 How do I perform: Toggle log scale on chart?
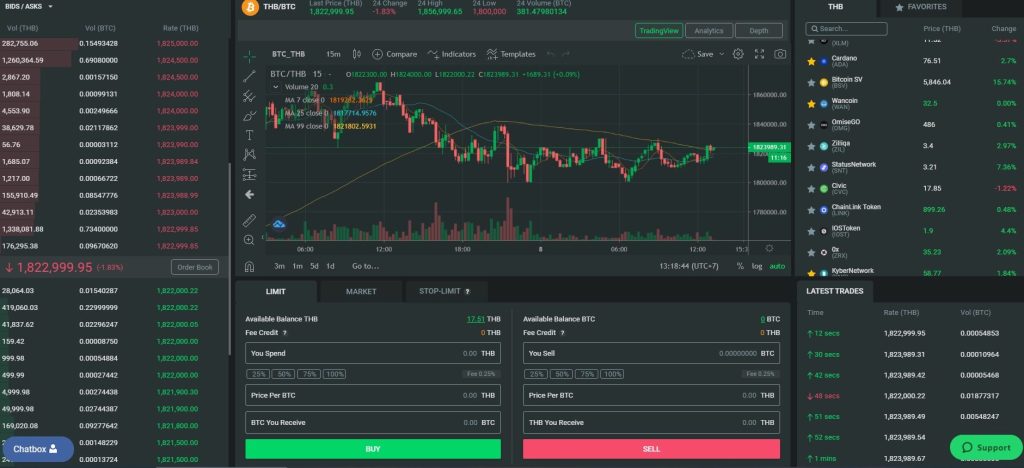pos(757,266)
